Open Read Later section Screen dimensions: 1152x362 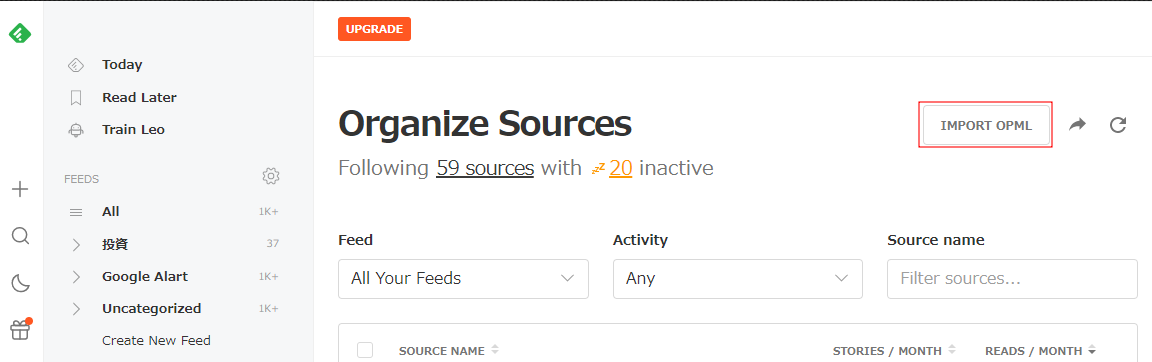click(x=139, y=98)
